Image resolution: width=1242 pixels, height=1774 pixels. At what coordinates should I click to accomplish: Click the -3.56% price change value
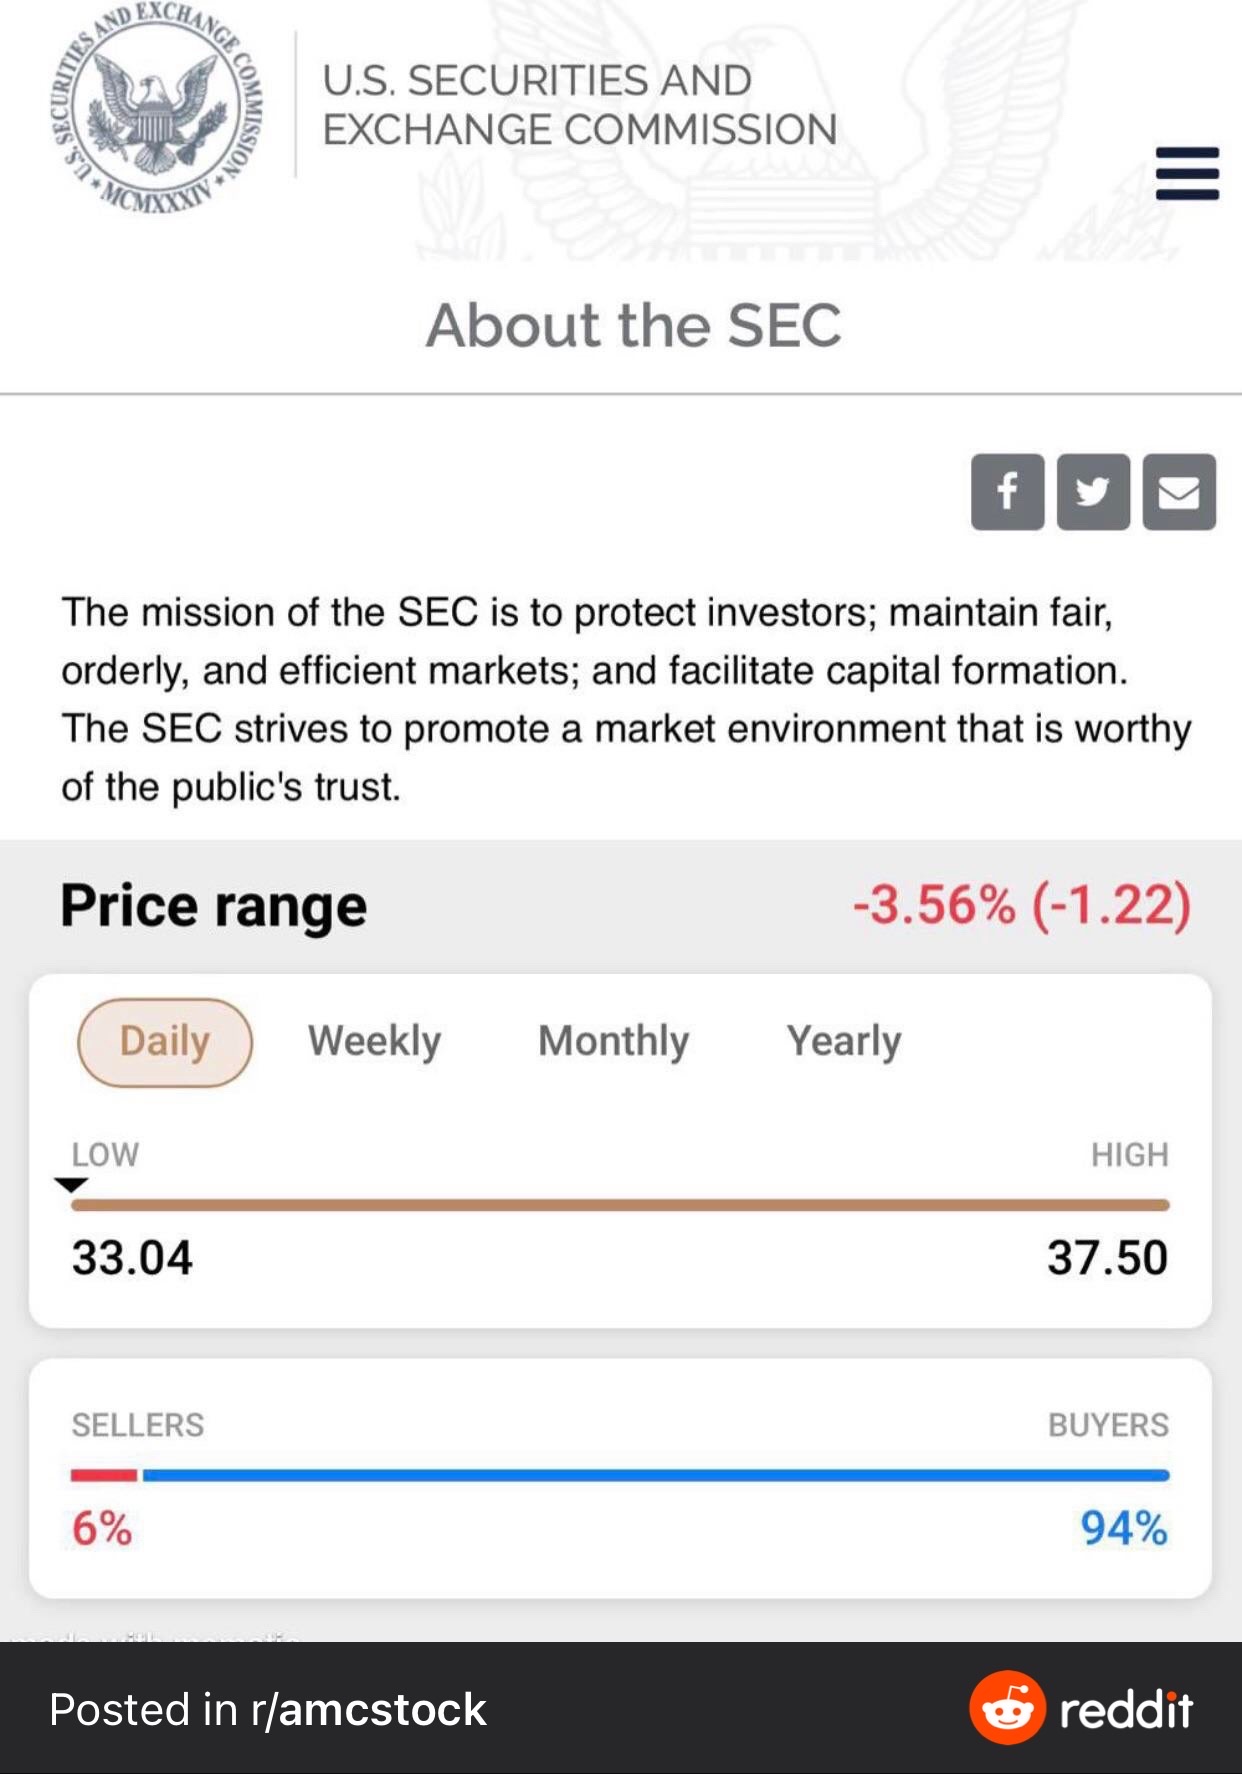coord(934,904)
